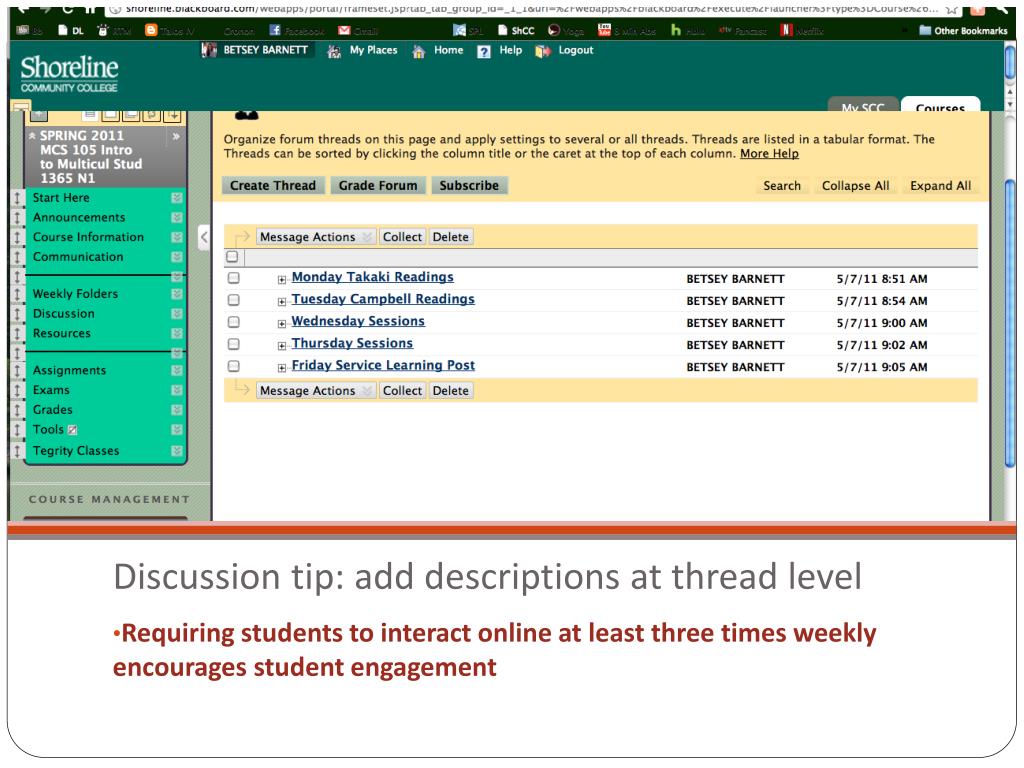Open Resources in course menu
Image resolution: width=1024 pixels, height=768 pixels.
[62, 334]
